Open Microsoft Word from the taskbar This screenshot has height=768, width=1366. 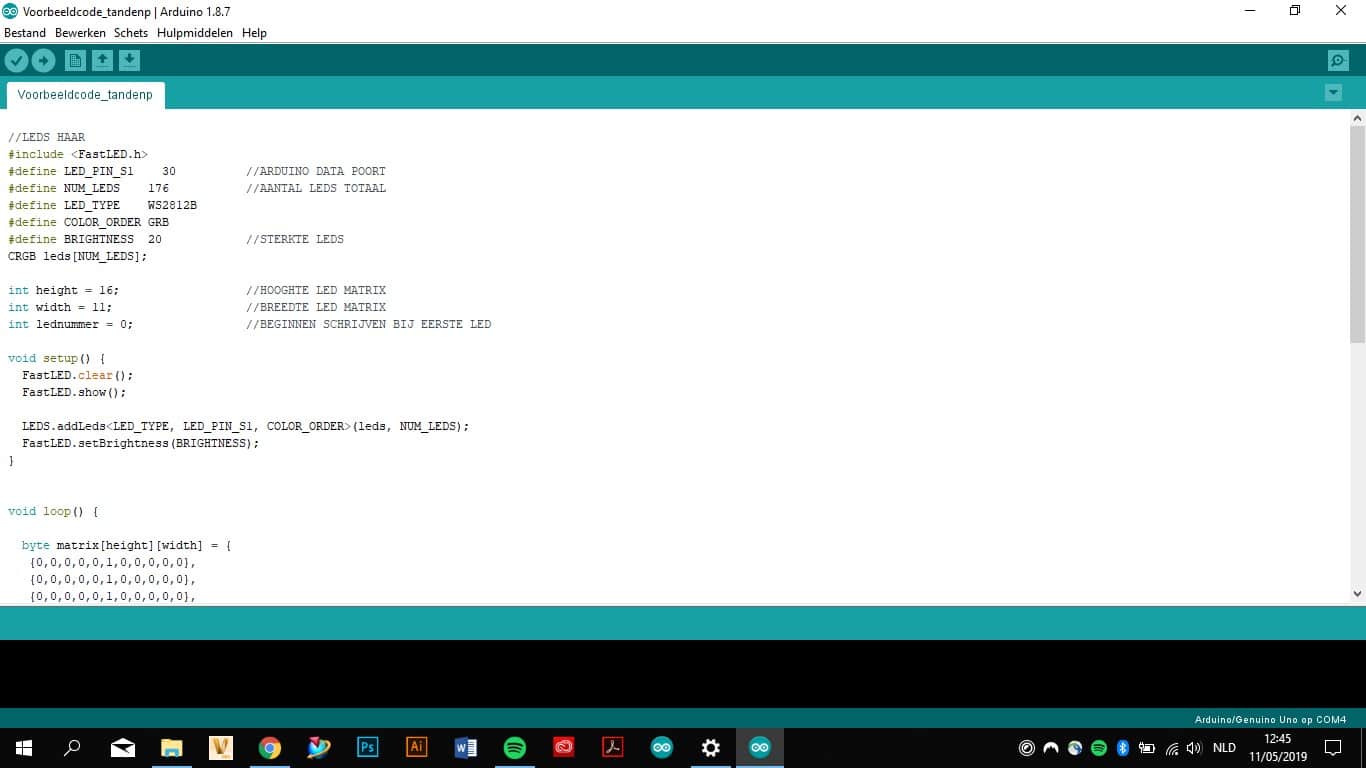465,747
